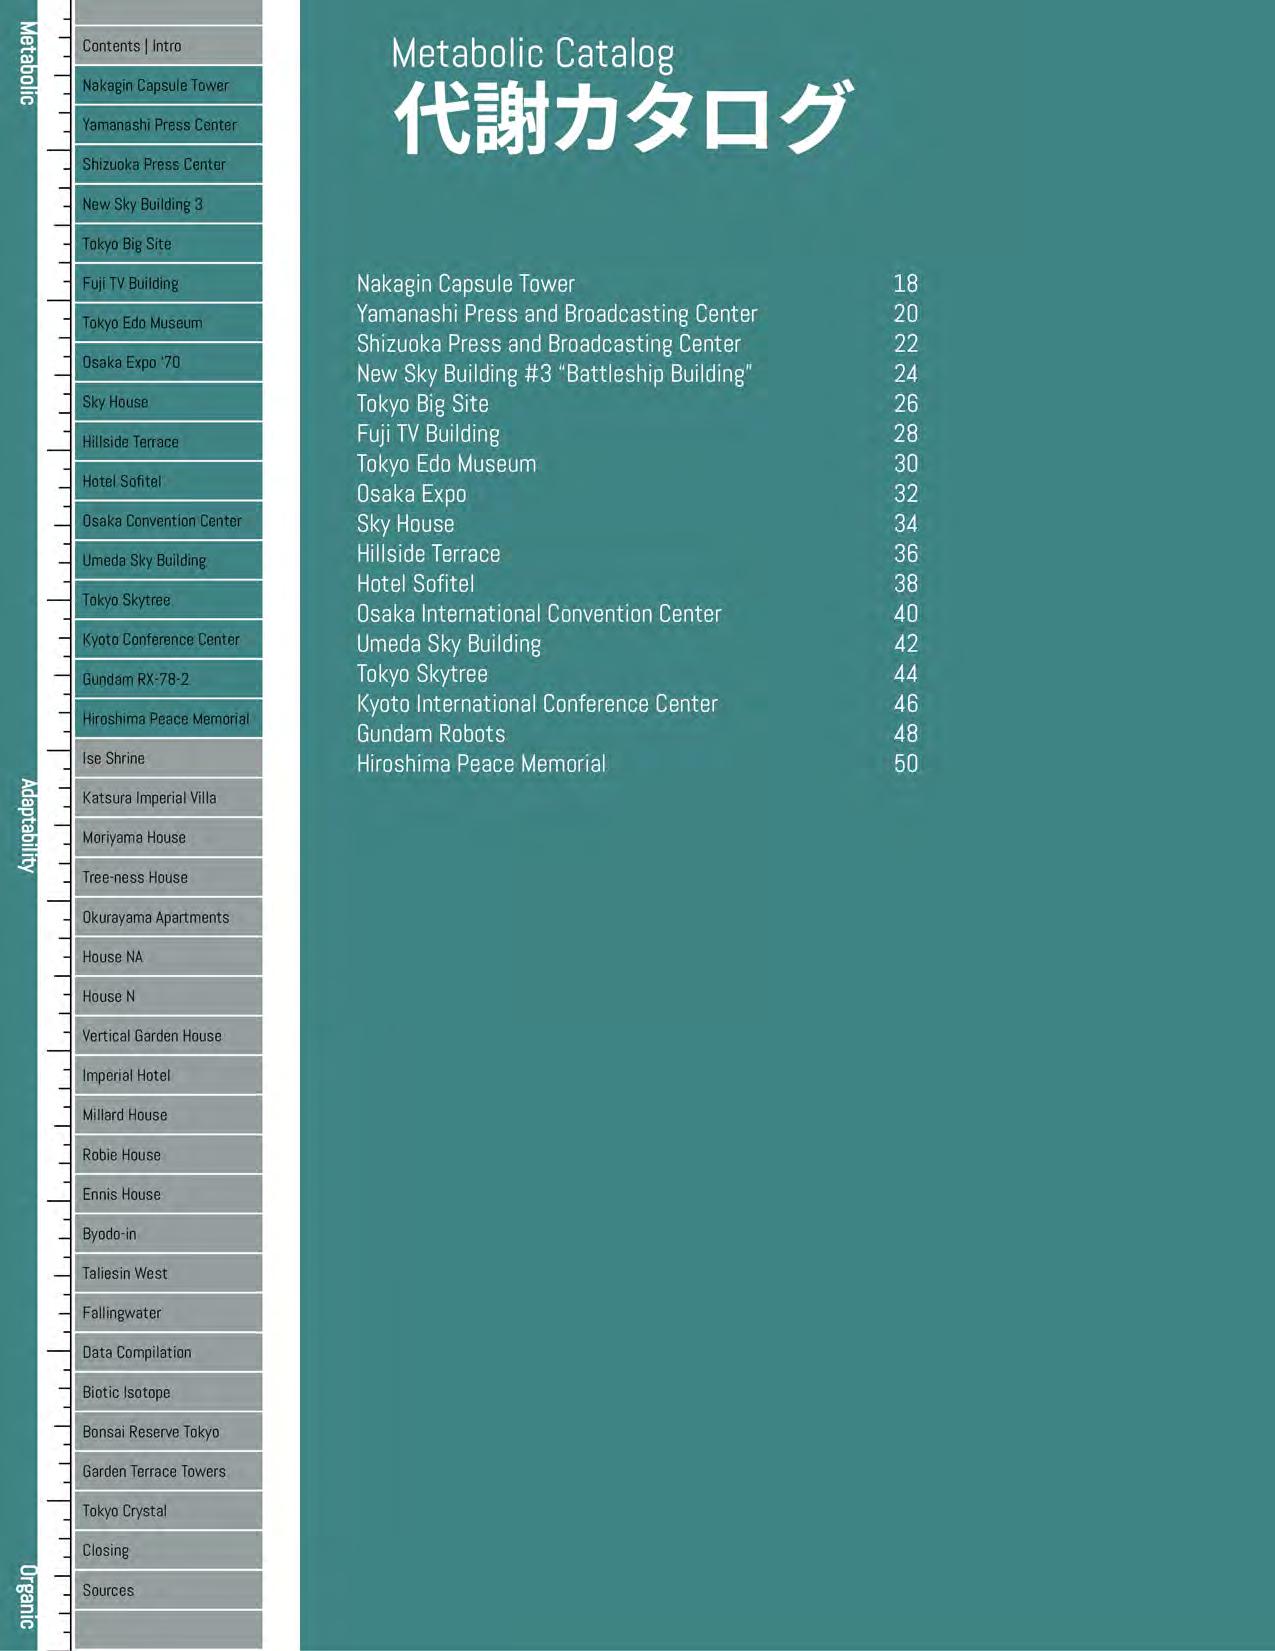Viewport: 1275px width, 1651px height.
Task: Select Tokyo Edo Museum sidebar tab
Action: (168, 323)
